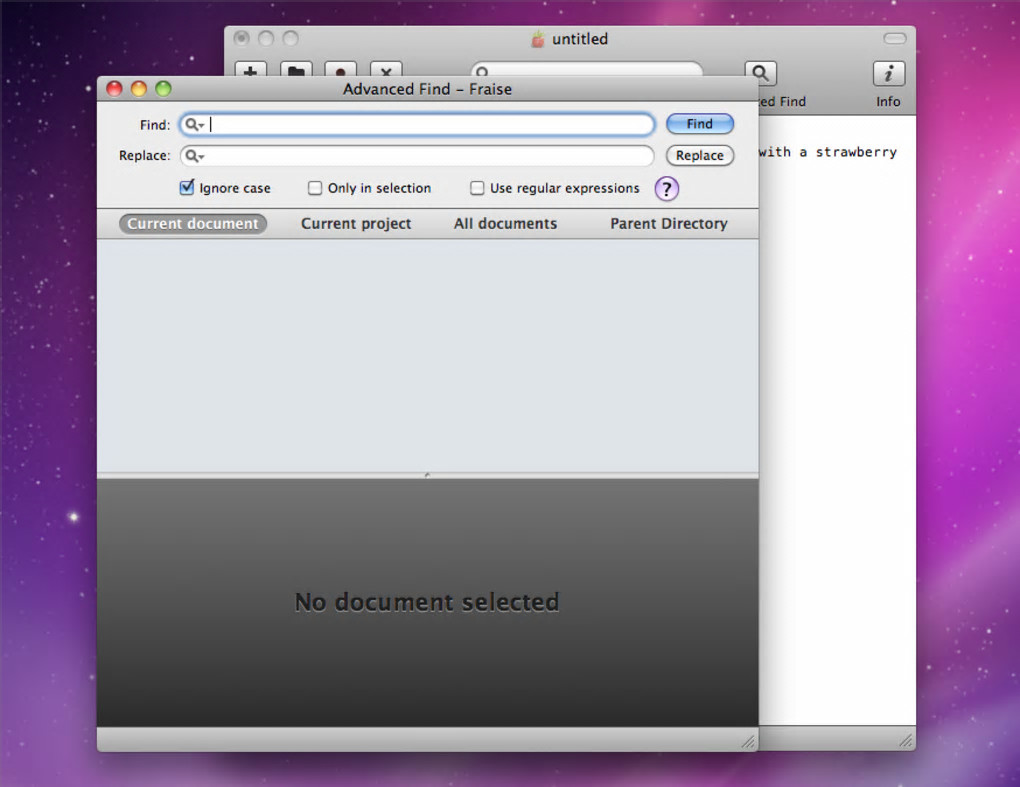Click the save dot icon in untitled window toolbar

pyautogui.click(x=341, y=70)
